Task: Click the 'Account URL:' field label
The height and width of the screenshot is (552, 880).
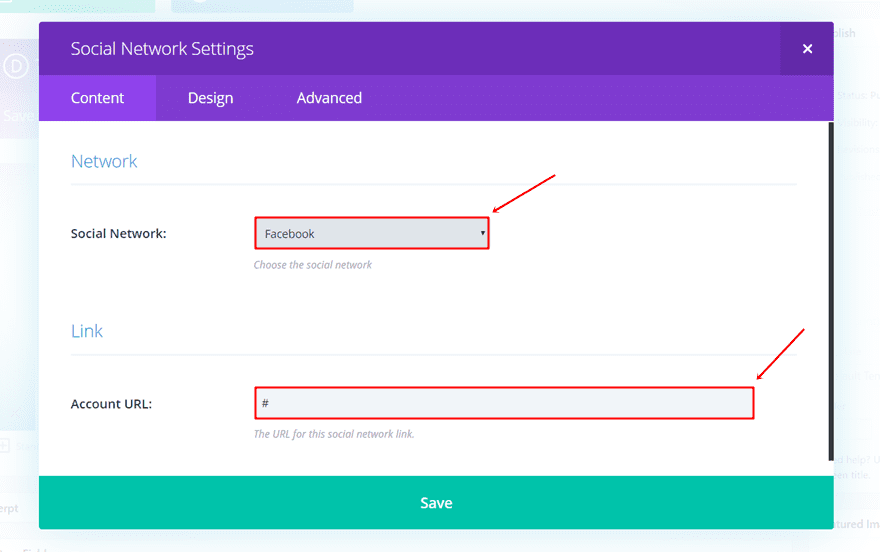Action: click(x=111, y=404)
